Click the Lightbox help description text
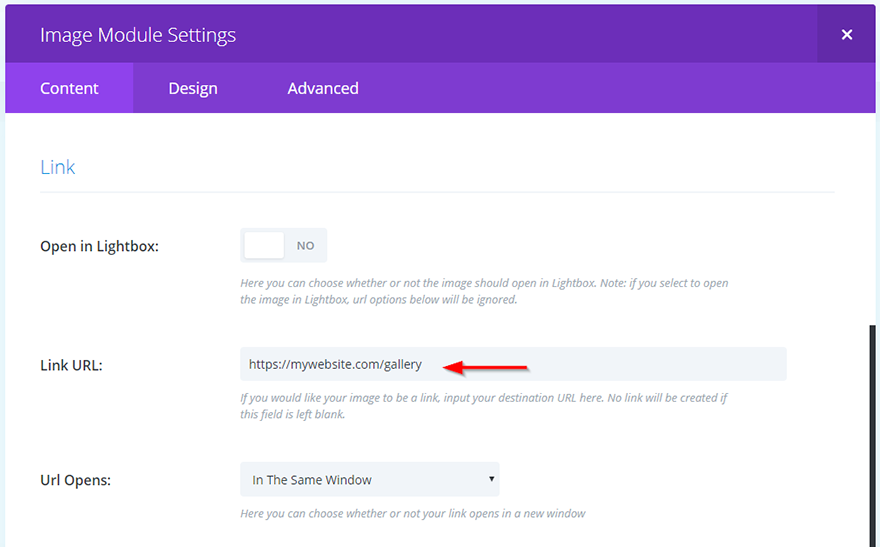880x547 pixels. pos(484,291)
